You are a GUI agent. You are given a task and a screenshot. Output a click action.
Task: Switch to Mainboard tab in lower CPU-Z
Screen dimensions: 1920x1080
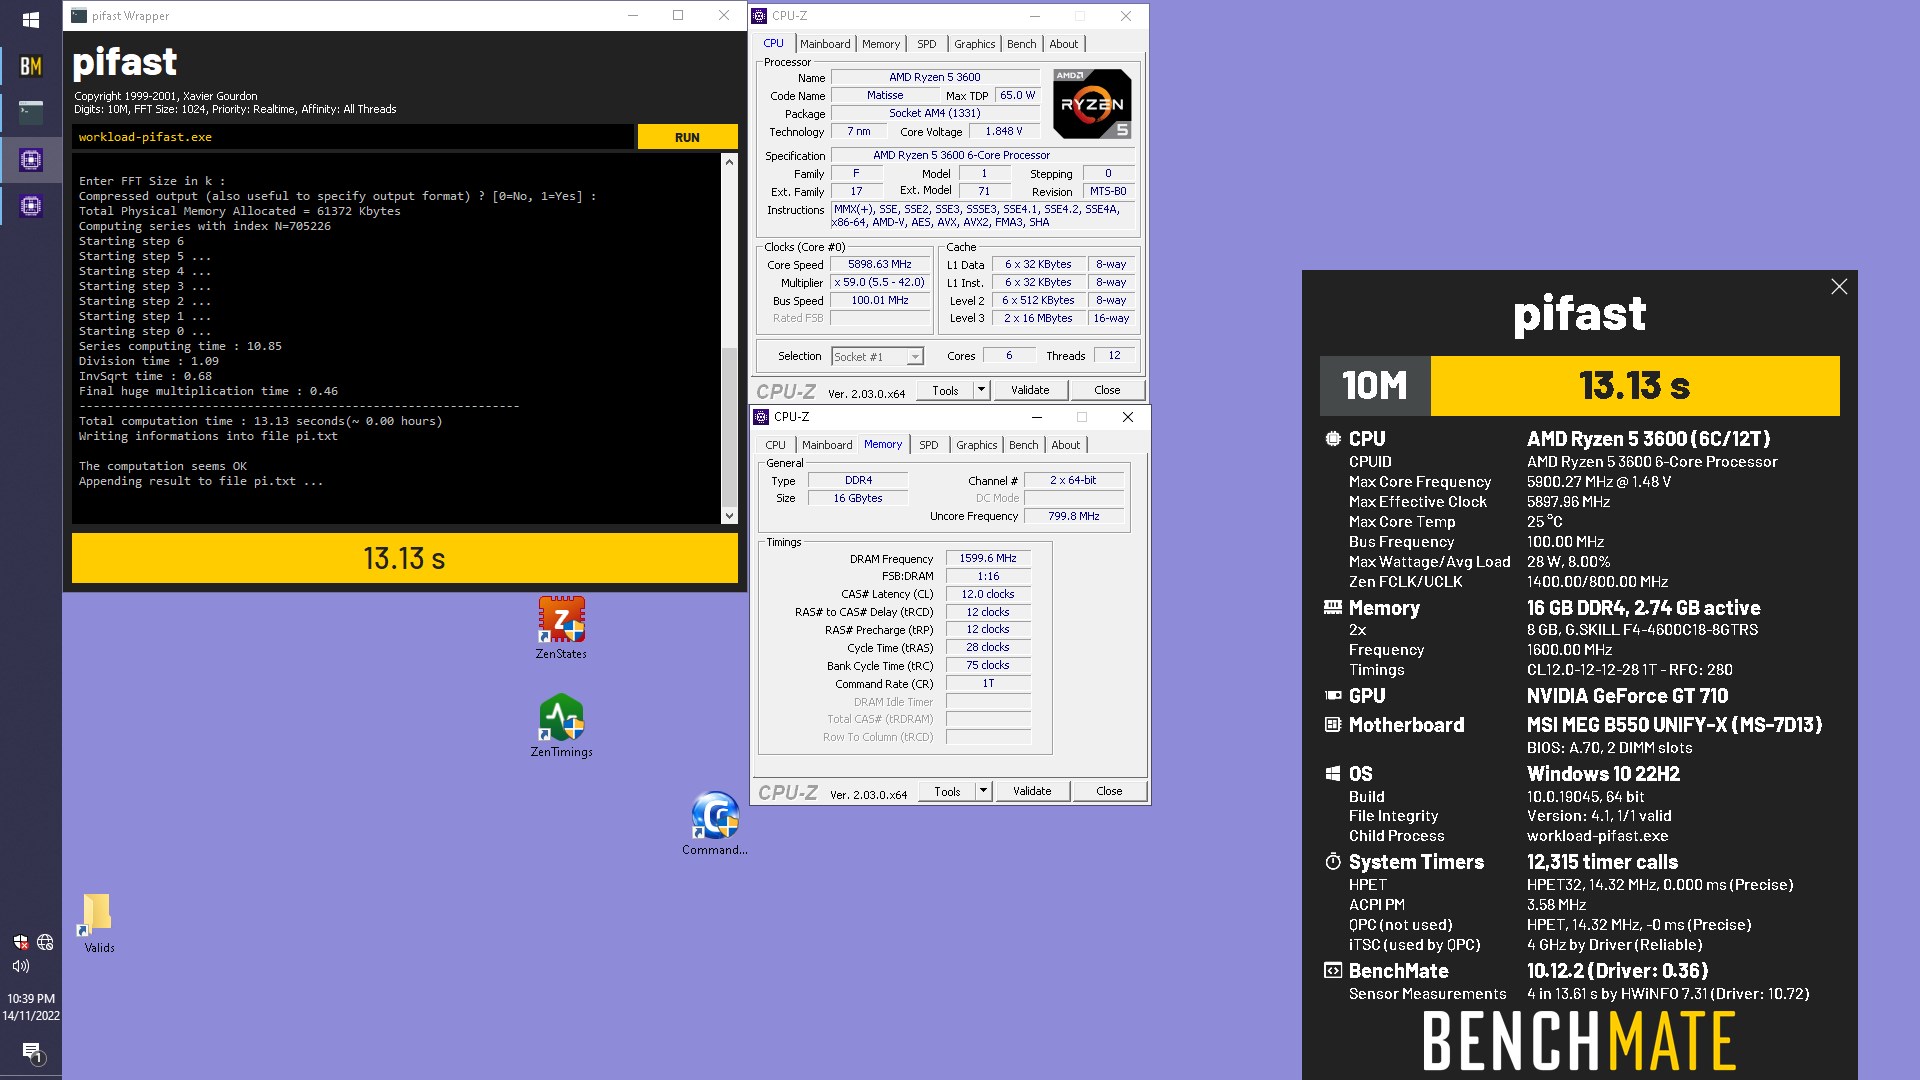point(827,445)
